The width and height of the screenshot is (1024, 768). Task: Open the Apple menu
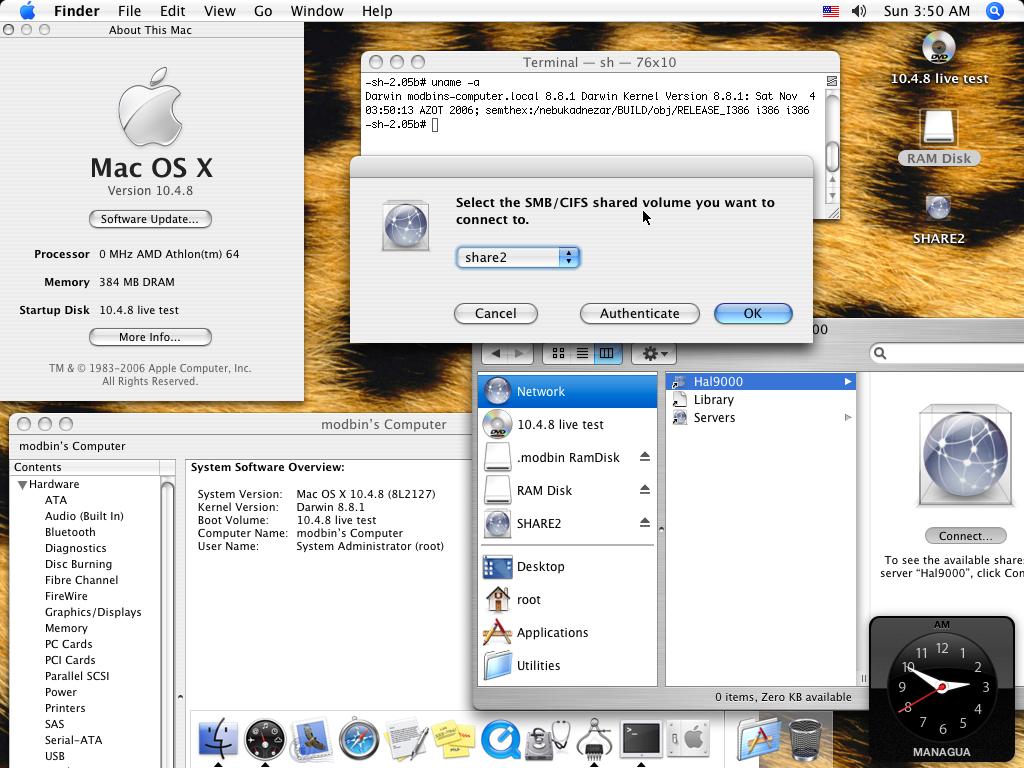(x=27, y=11)
